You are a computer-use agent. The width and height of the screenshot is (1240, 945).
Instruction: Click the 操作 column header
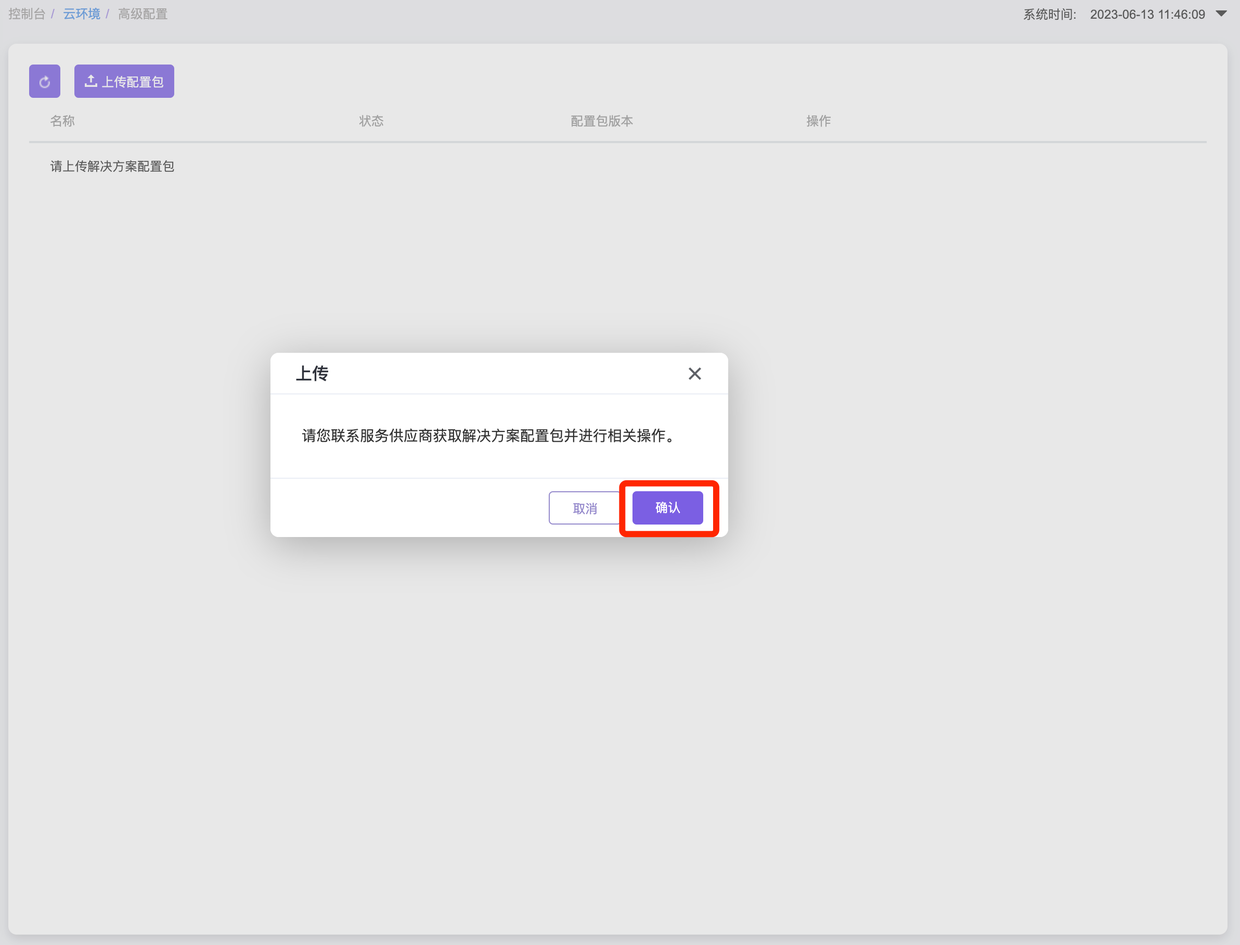click(x=818, y=121)
